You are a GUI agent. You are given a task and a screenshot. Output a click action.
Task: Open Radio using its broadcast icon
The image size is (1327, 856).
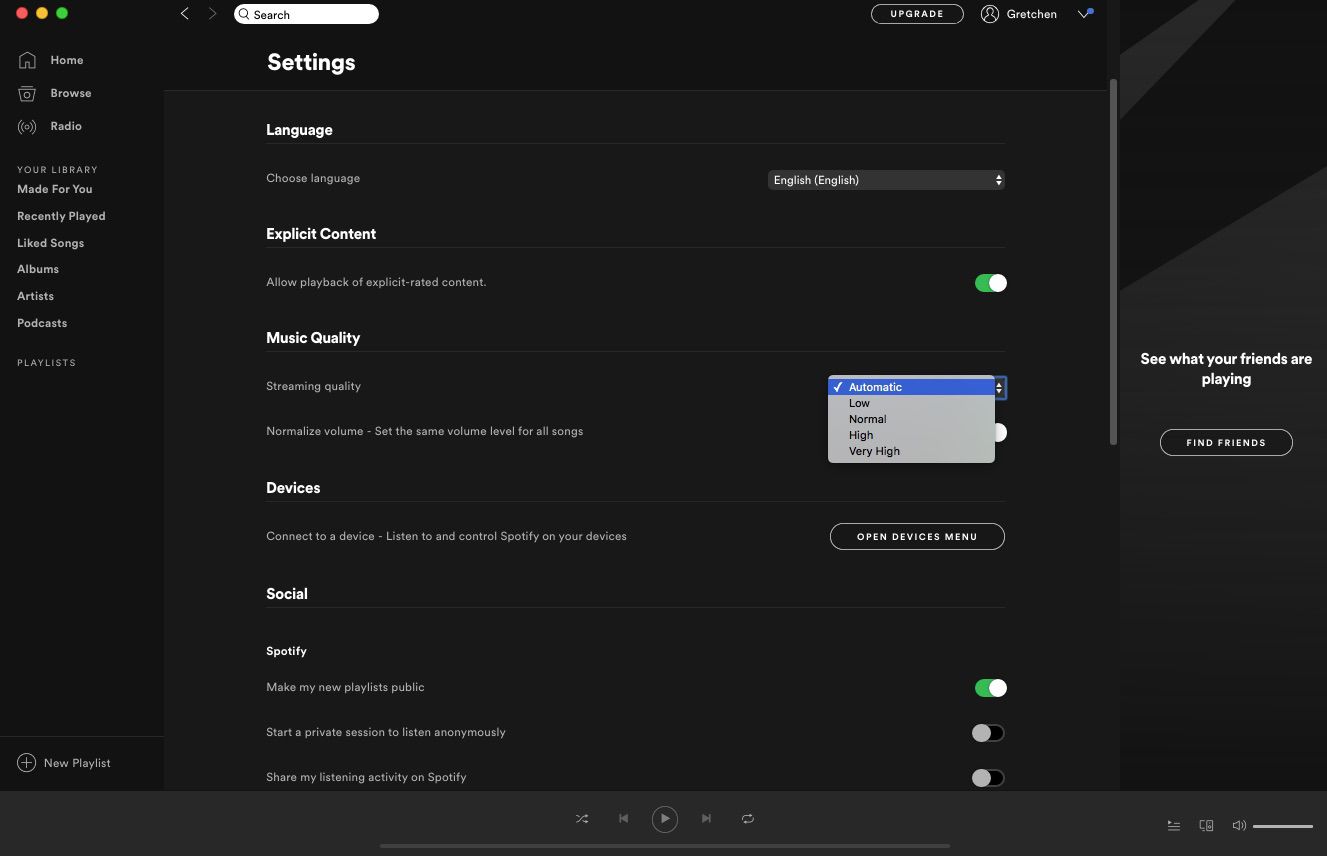27,127
